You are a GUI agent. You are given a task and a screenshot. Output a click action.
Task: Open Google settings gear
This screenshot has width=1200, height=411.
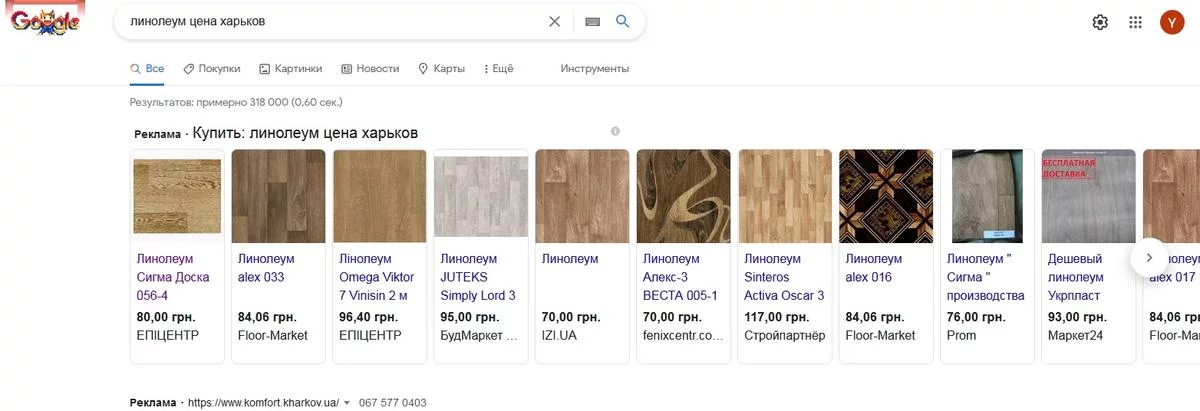(x=1100, y=22)
